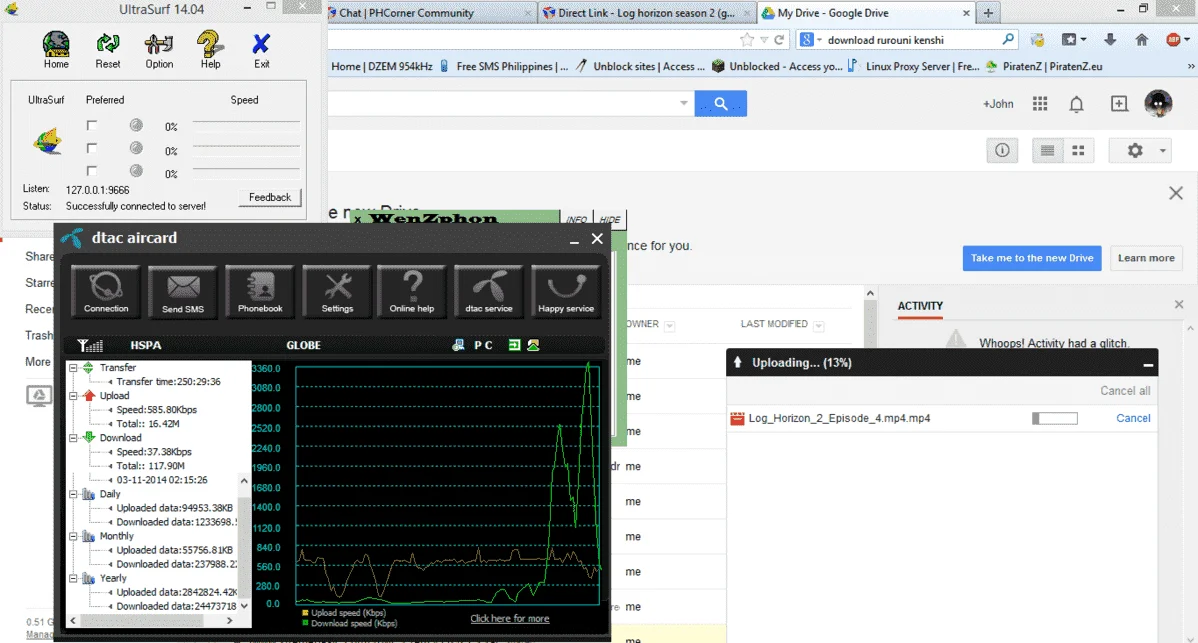Click the Happy service icon

click(x=565, y=291)
